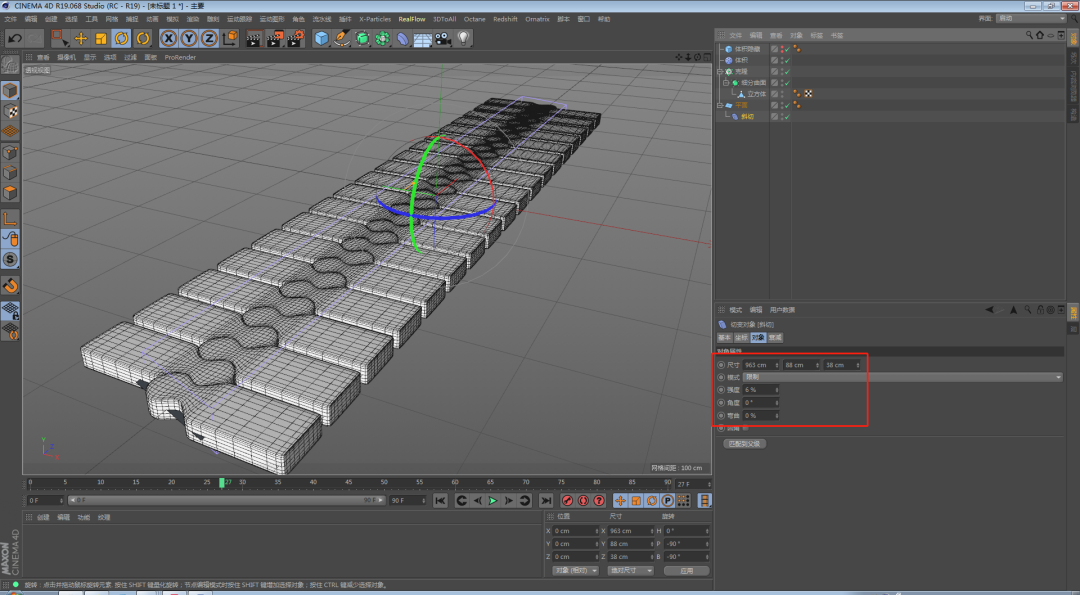Toggle enable checkmark for 体积 object
The height and width of the screenshot is (595, 1080).
tap(787, 60)
